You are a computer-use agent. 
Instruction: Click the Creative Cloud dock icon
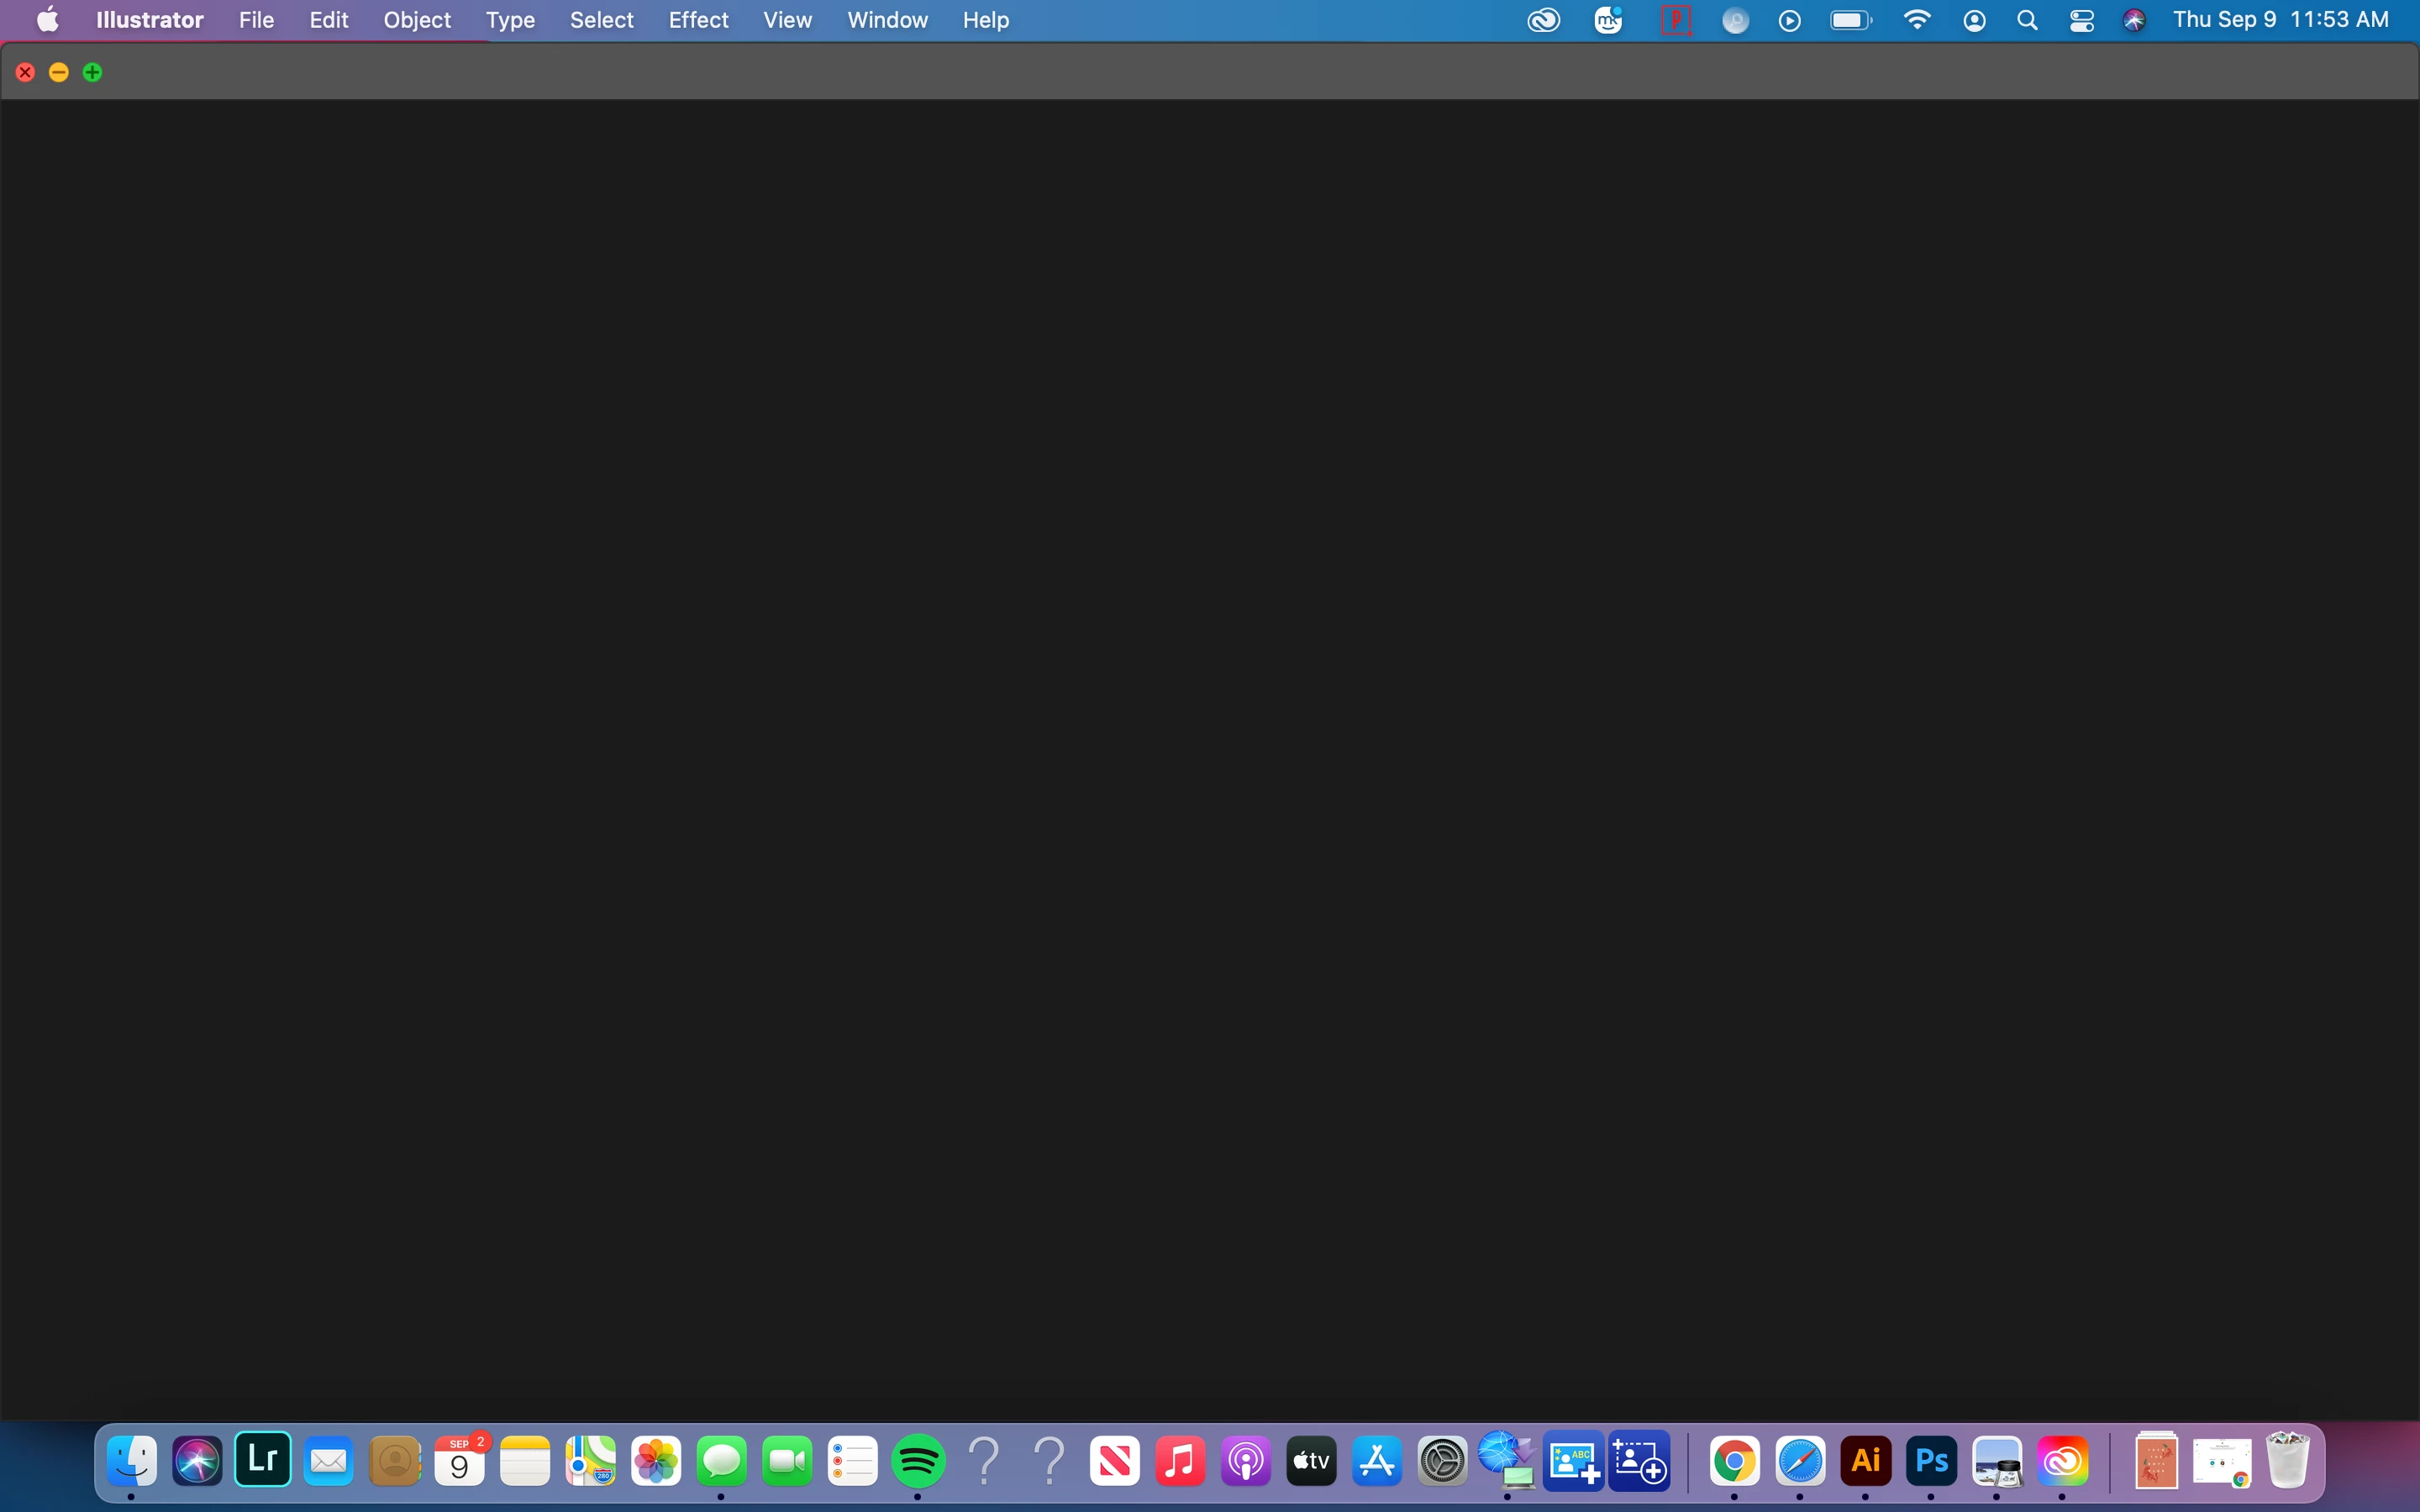click(x=2062, y=1461)
